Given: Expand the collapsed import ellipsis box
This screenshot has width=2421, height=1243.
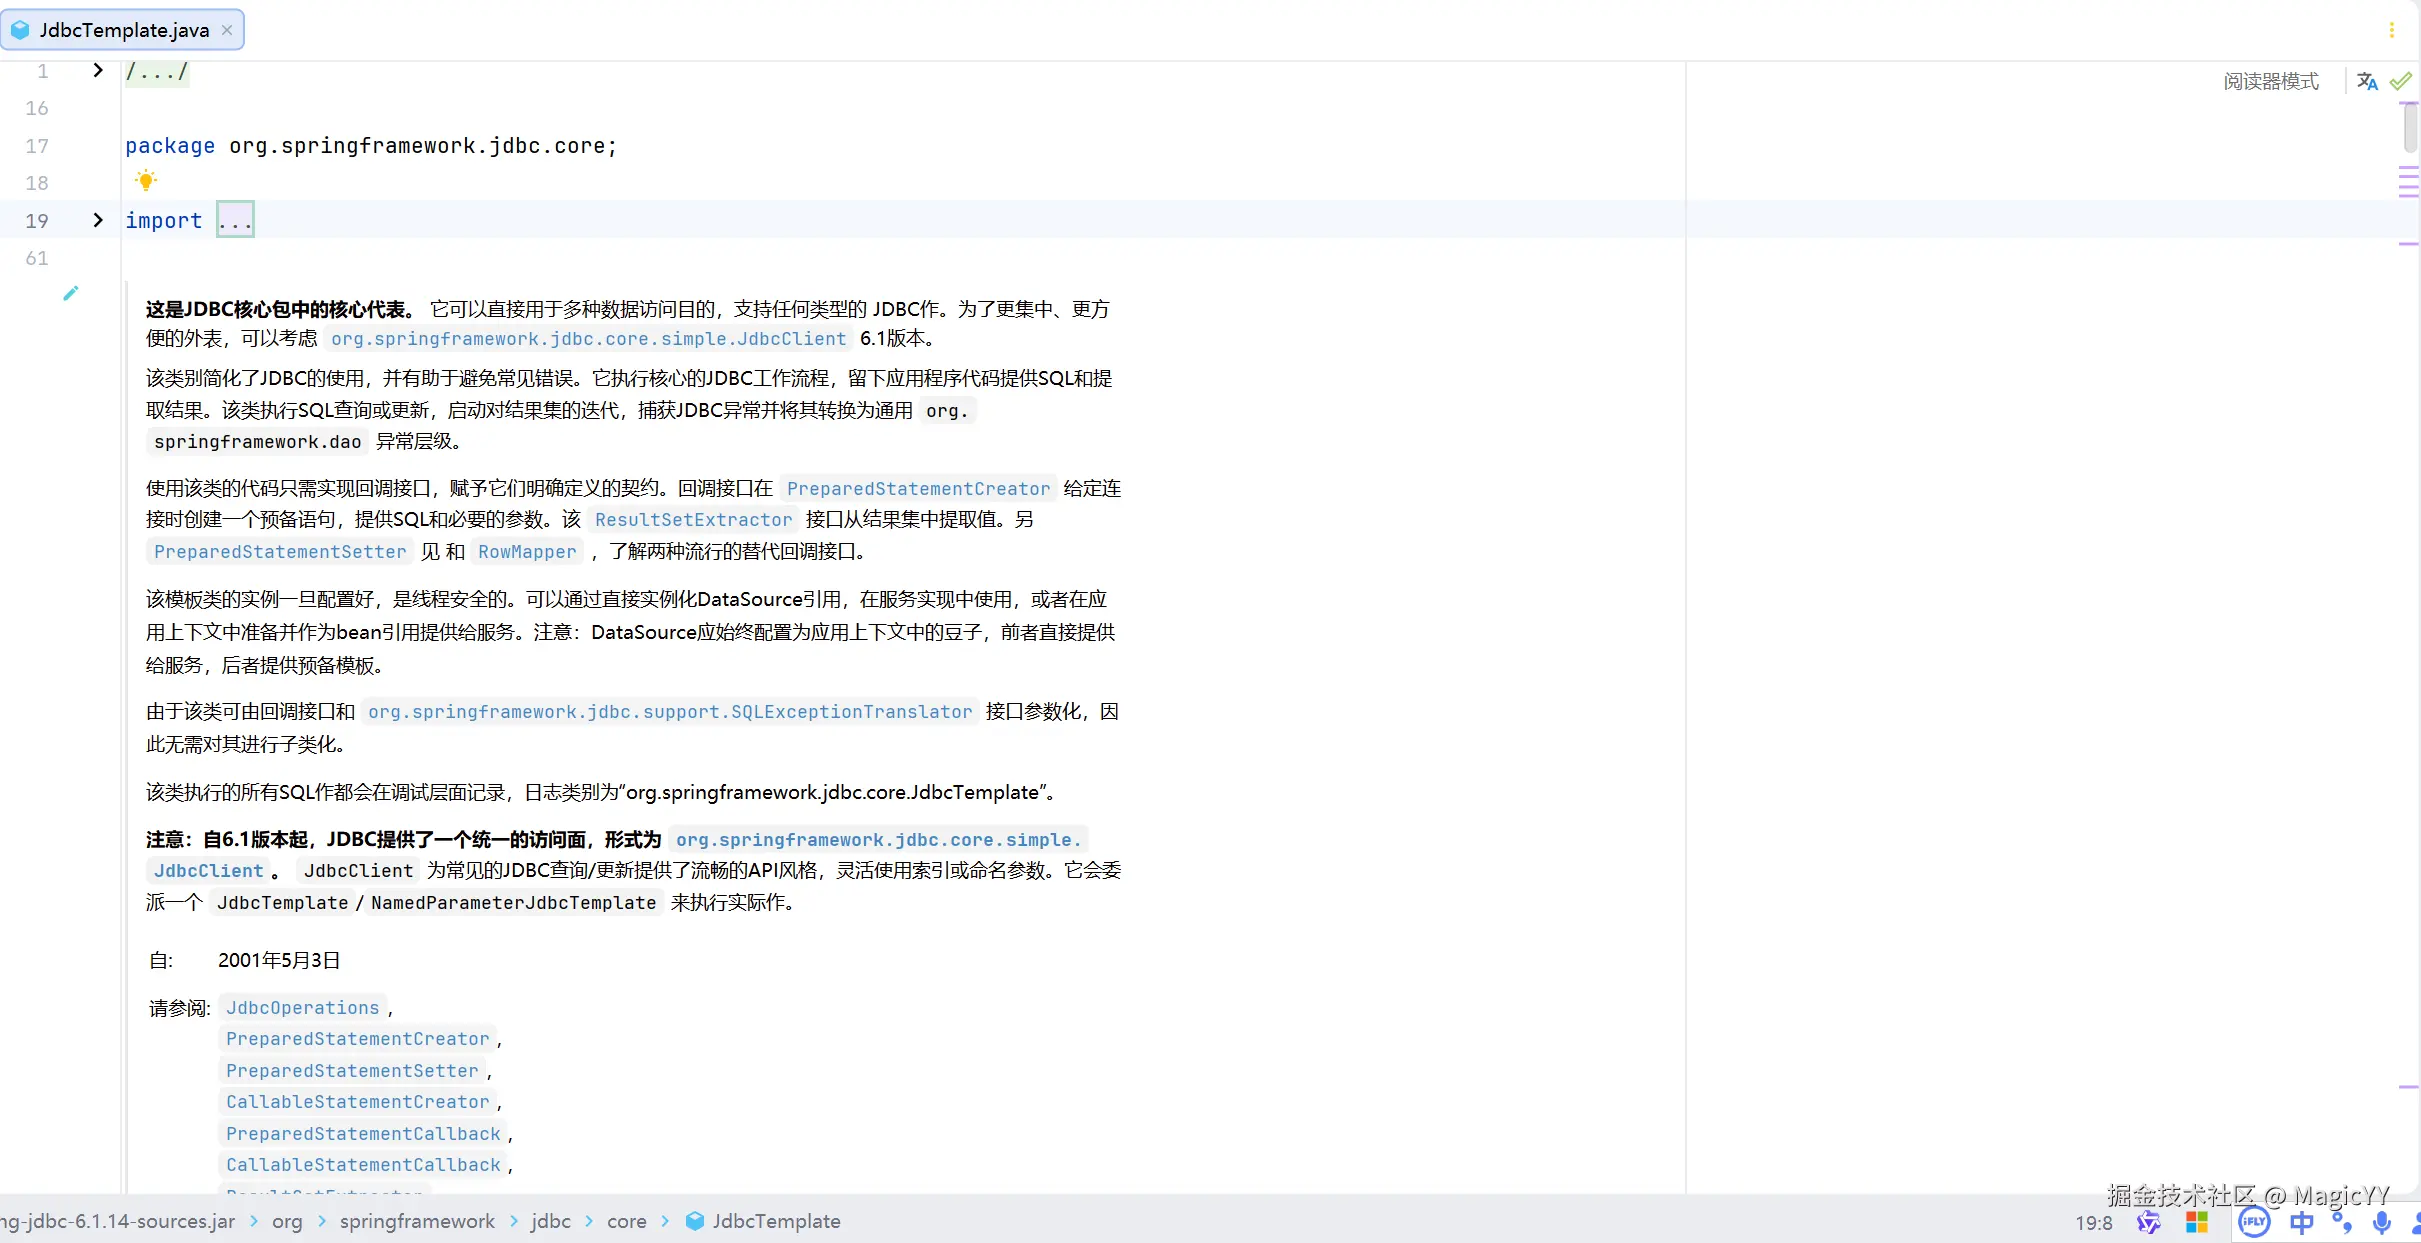Looking at the screenshot, I should coord(235,220).
